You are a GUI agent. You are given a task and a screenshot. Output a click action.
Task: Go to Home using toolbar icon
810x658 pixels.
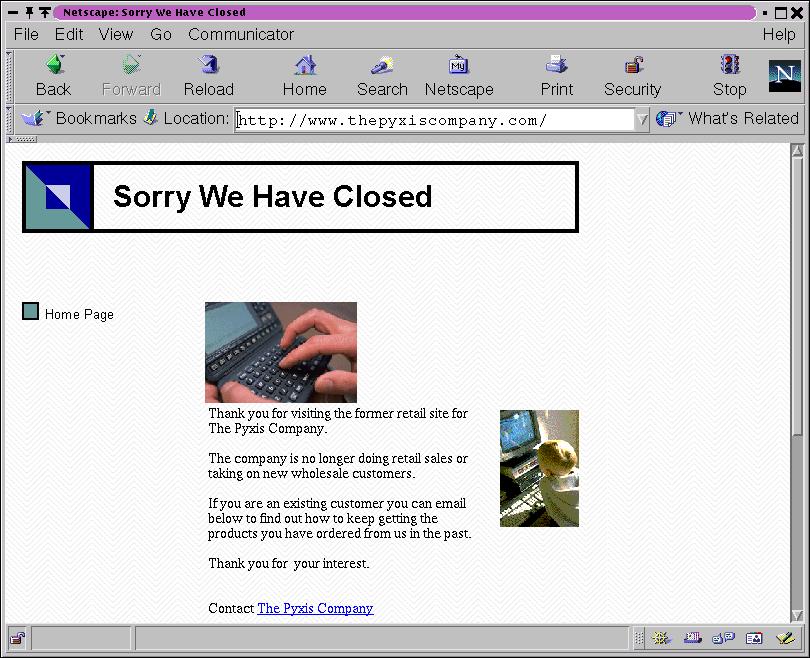point(304,76)
